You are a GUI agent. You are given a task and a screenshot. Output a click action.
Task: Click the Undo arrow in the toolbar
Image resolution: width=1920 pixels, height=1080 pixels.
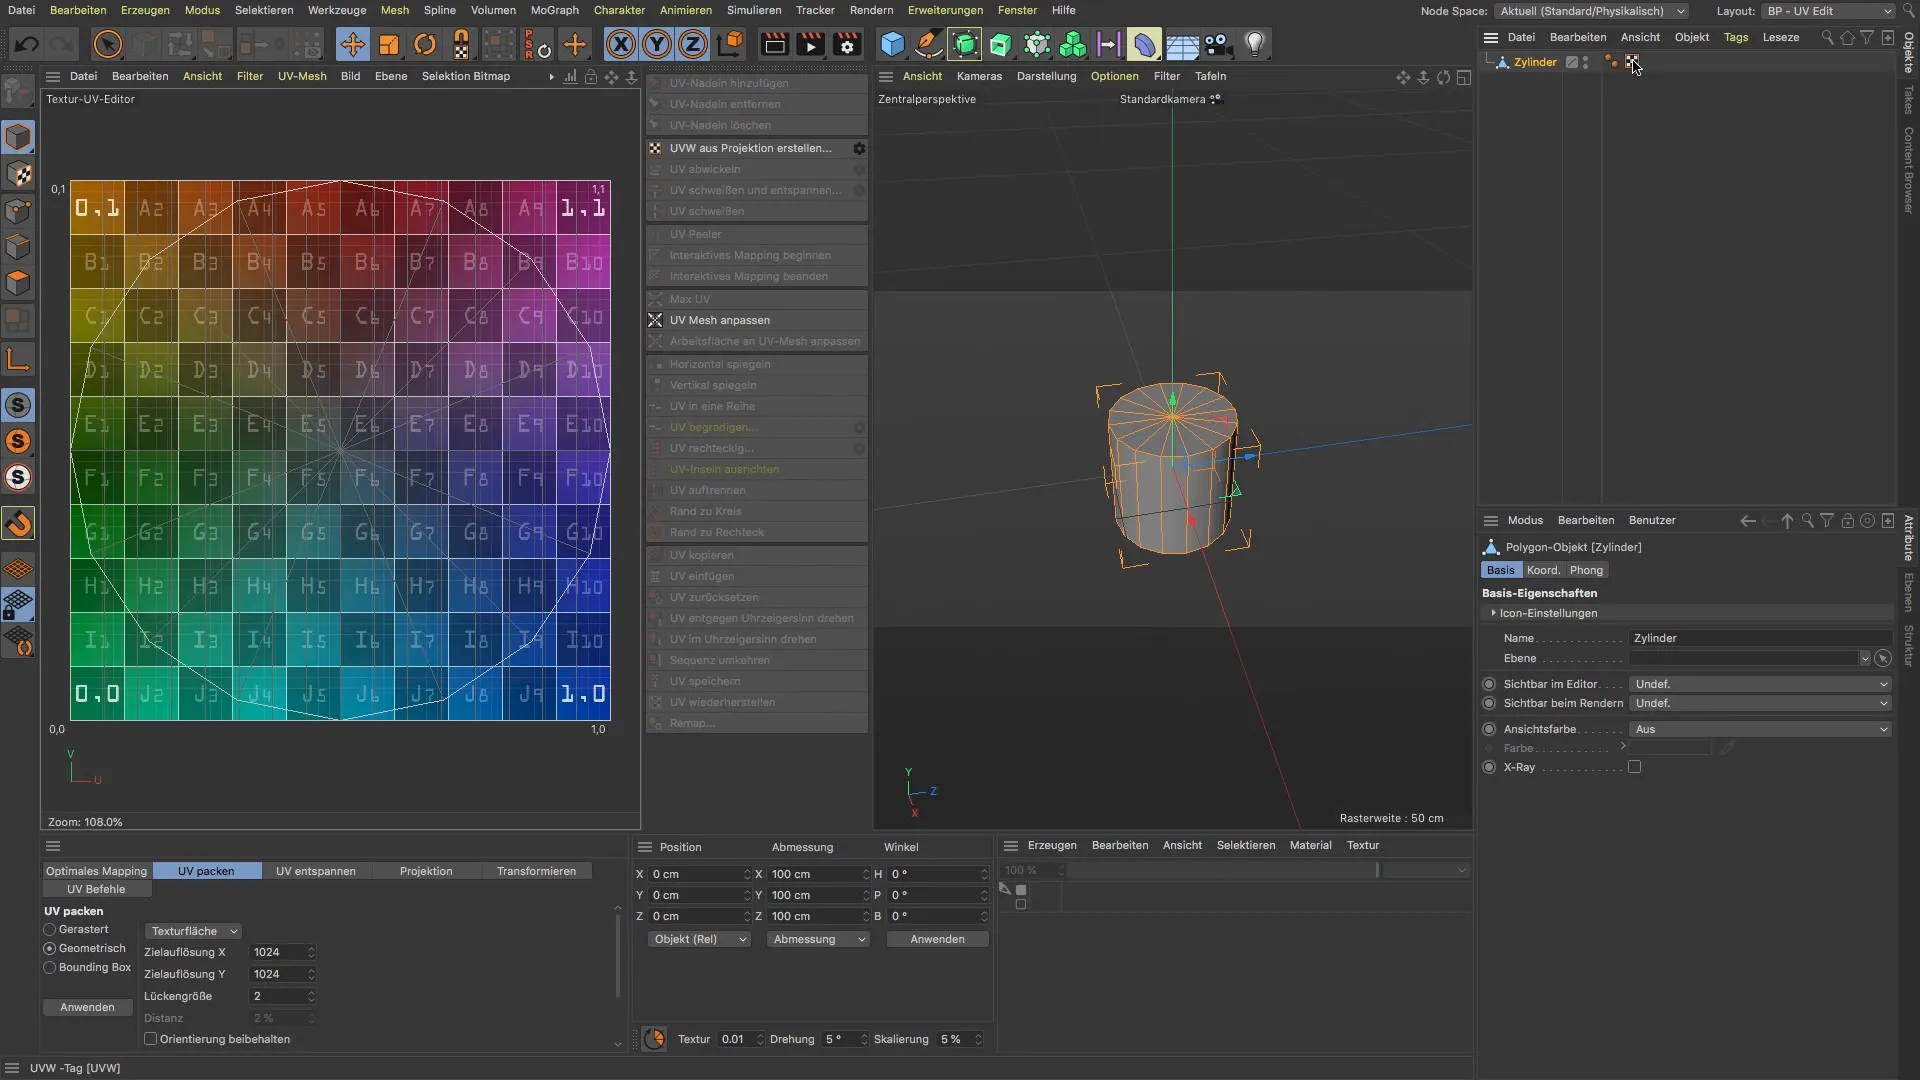[27, 44]
